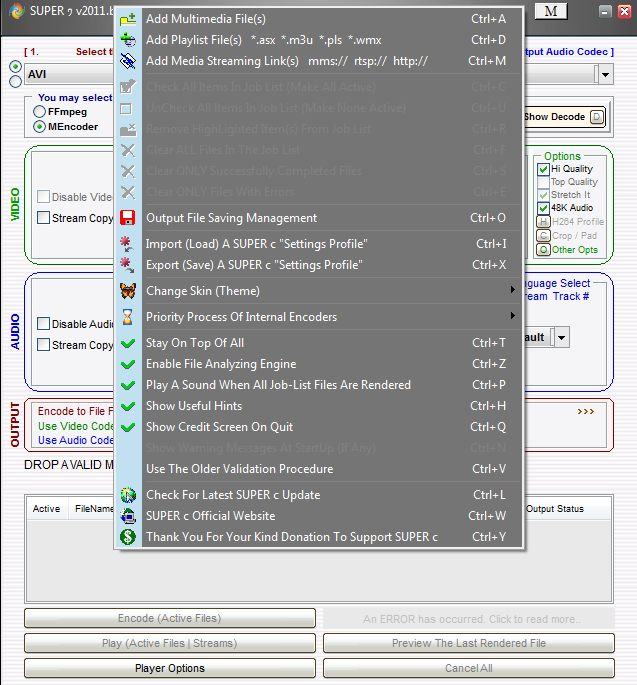
Task: Click the Export Settings Profile icon
Action: (128, 265)
